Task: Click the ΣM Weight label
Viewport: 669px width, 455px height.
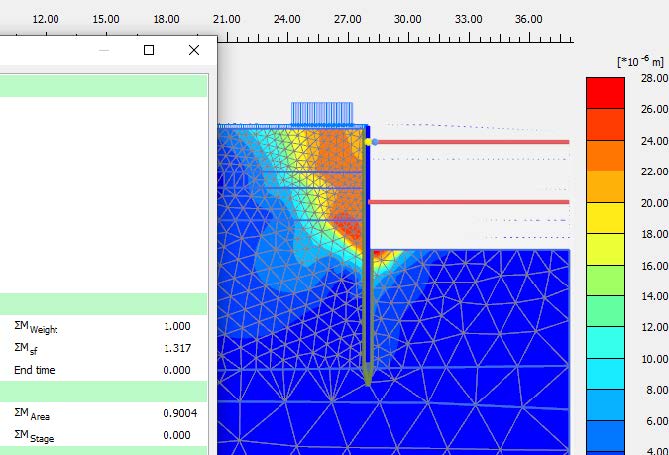Action: click(x=36, y=327)
